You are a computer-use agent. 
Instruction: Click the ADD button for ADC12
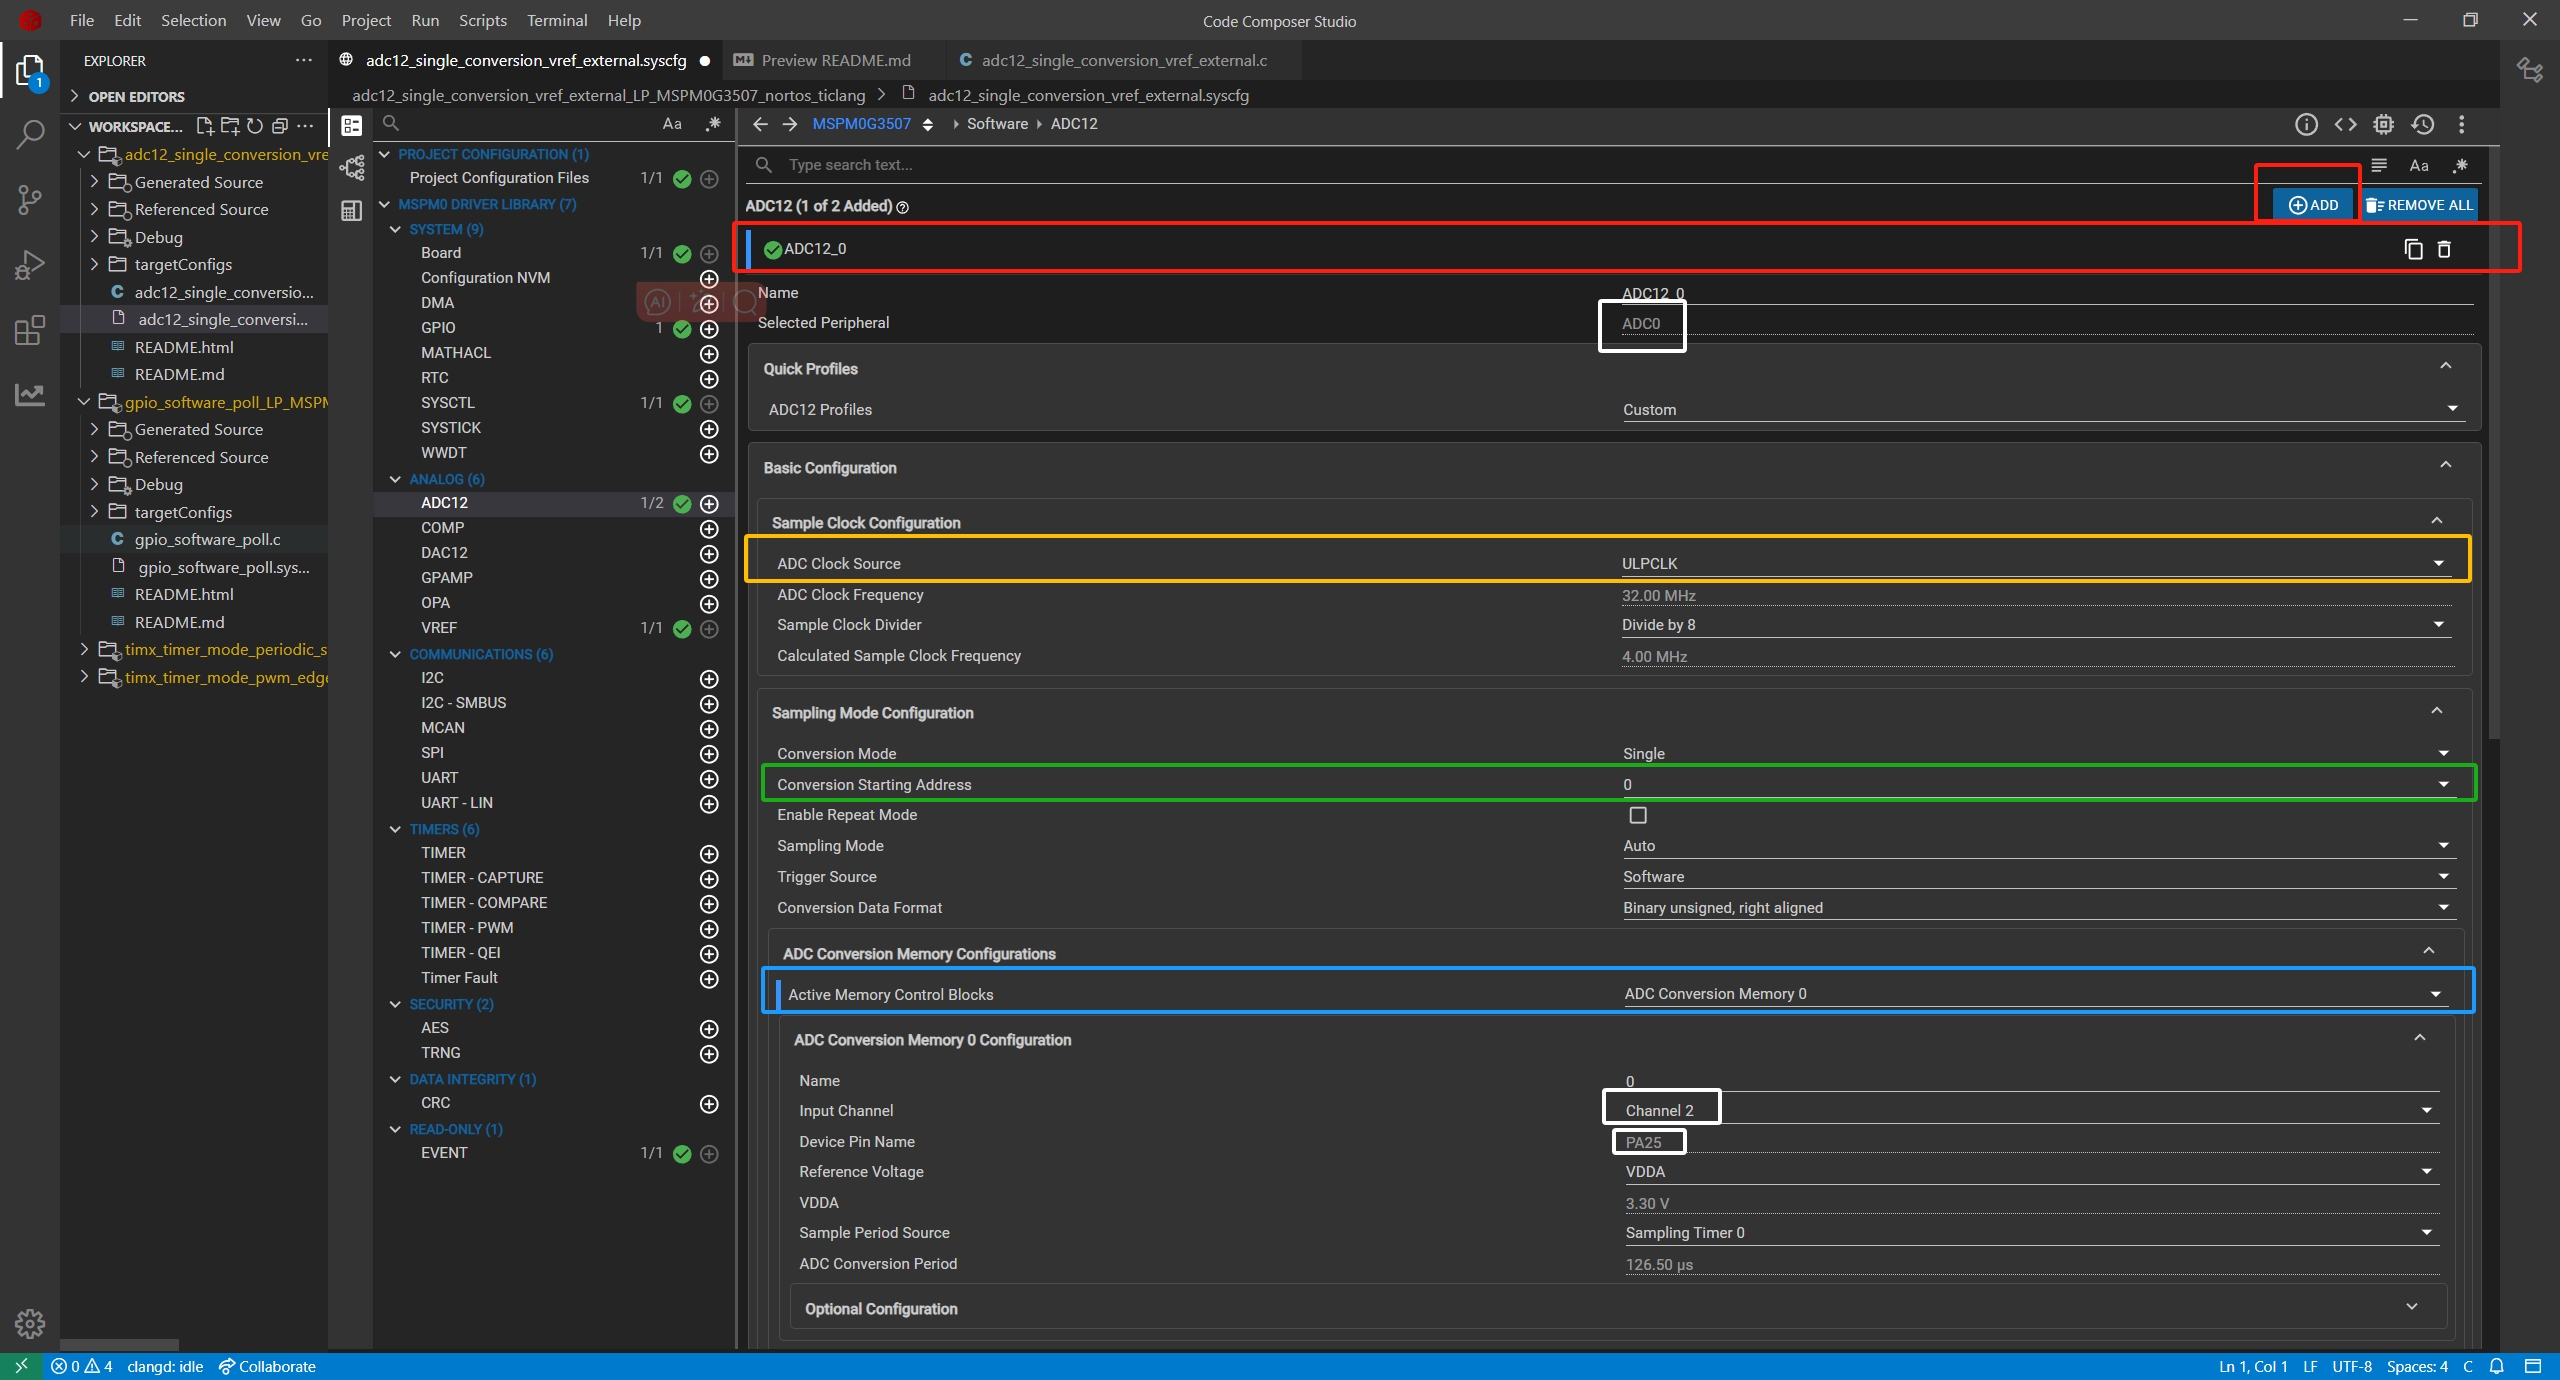click(x=2314, y=205)
